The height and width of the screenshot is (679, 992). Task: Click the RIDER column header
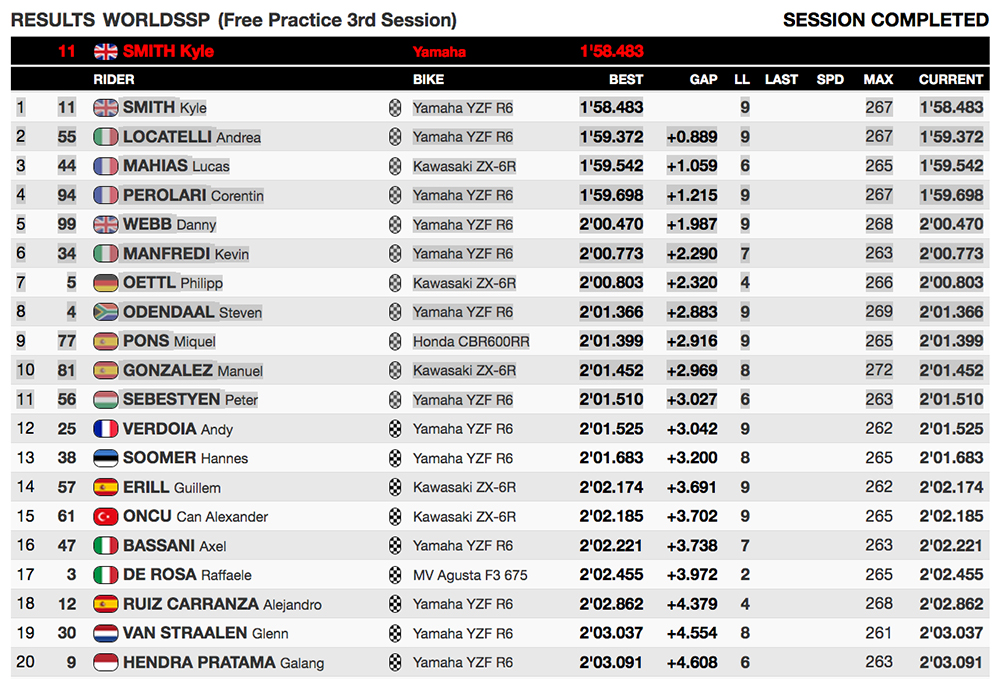[114, 79]
